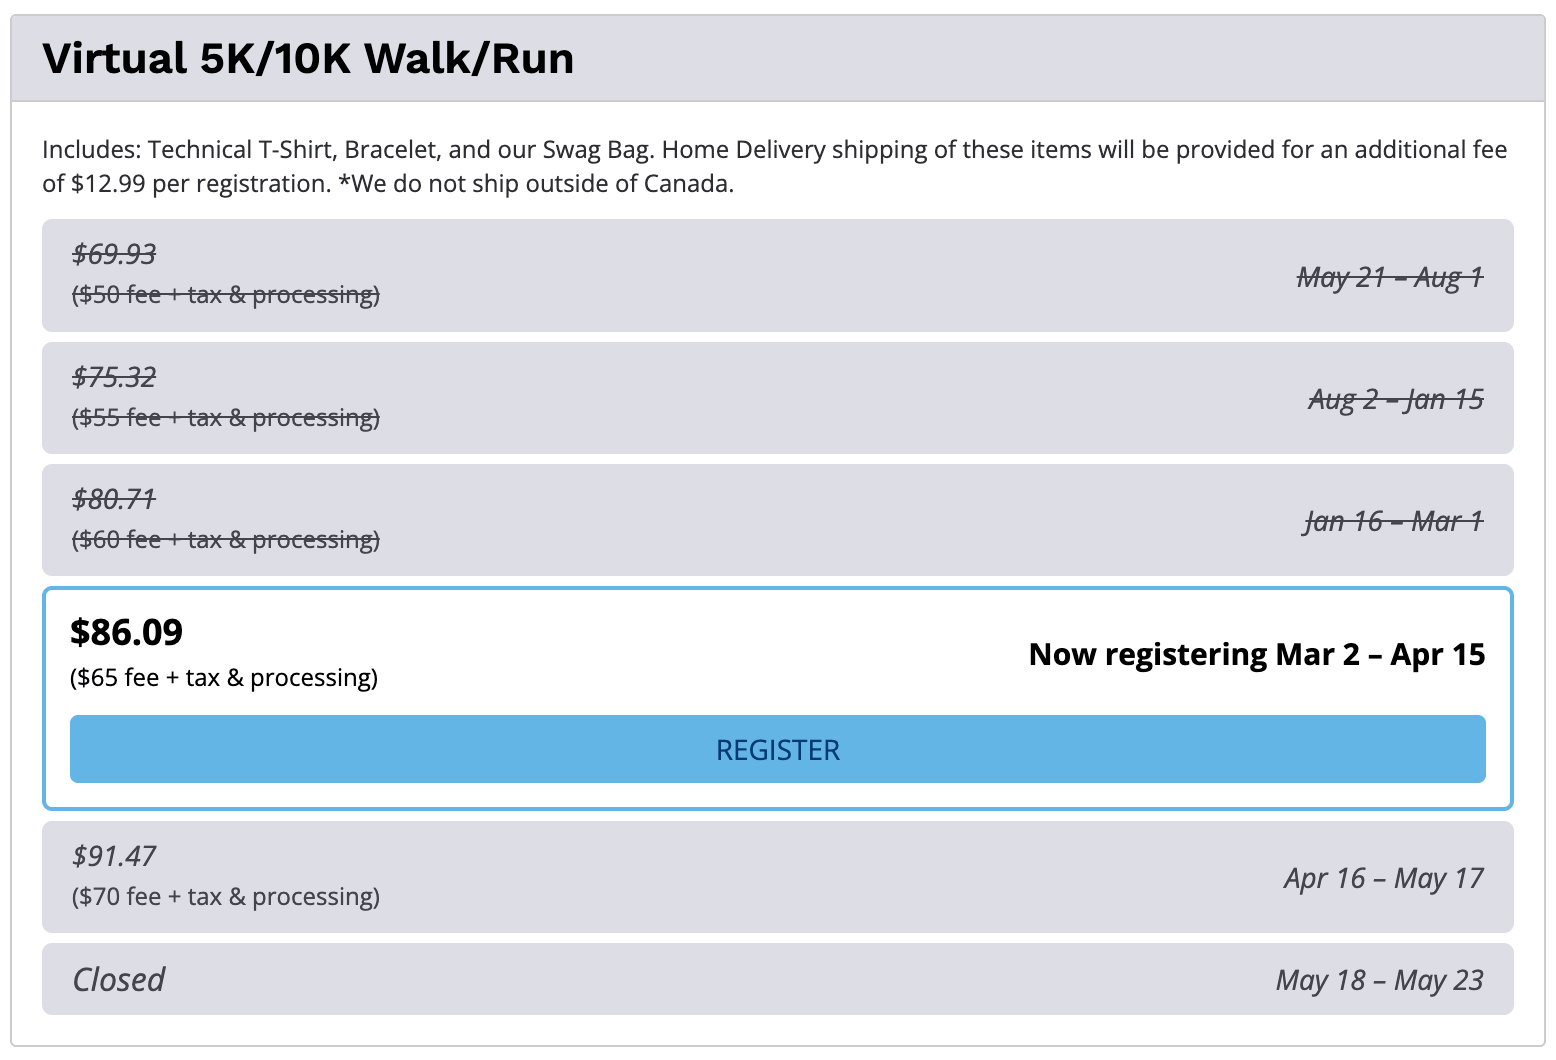Screen dimensions: 1556x1060
Task: Click the May 18 – May 23 date range
Action: coord(1379,980)
